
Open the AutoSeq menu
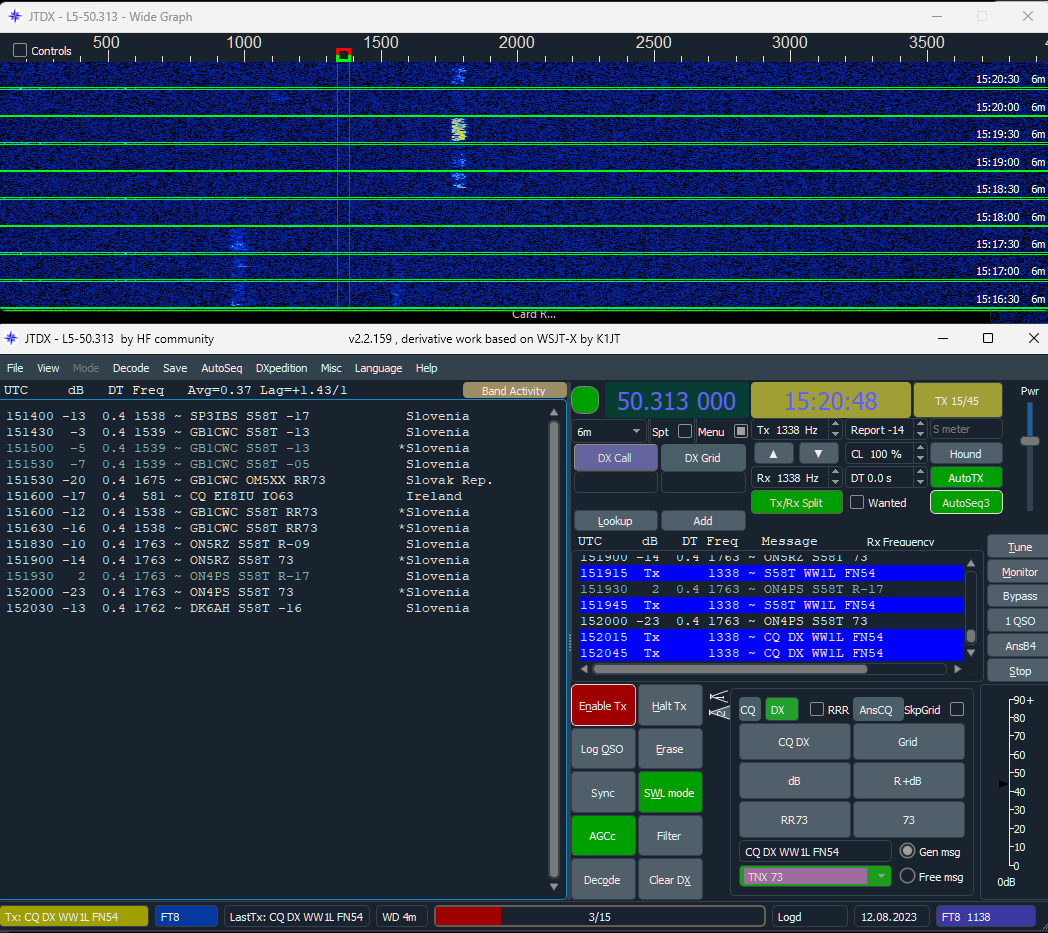[222, 368]
